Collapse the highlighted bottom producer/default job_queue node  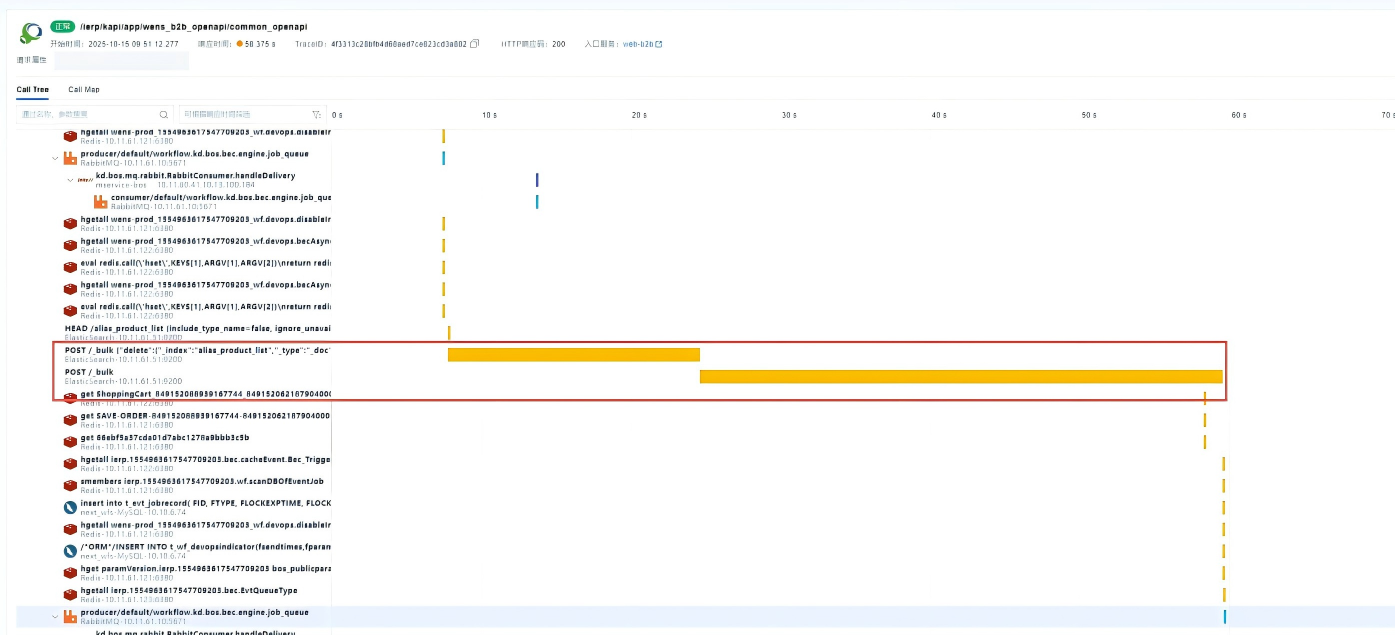[55, 617]
